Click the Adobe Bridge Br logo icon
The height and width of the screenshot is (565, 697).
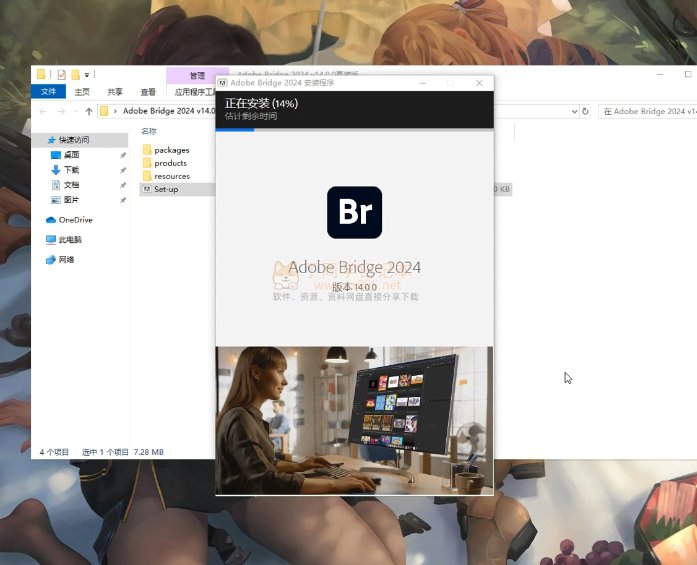pyautogui.click(x=354, y=212)
